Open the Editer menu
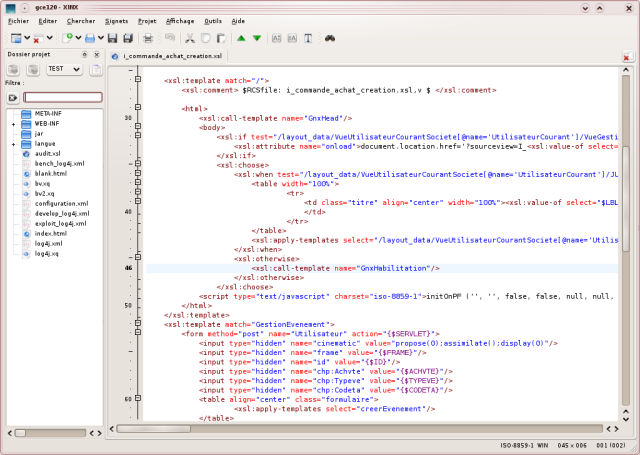This screenshot has height=455, width=640. click(x=48, y=21)
